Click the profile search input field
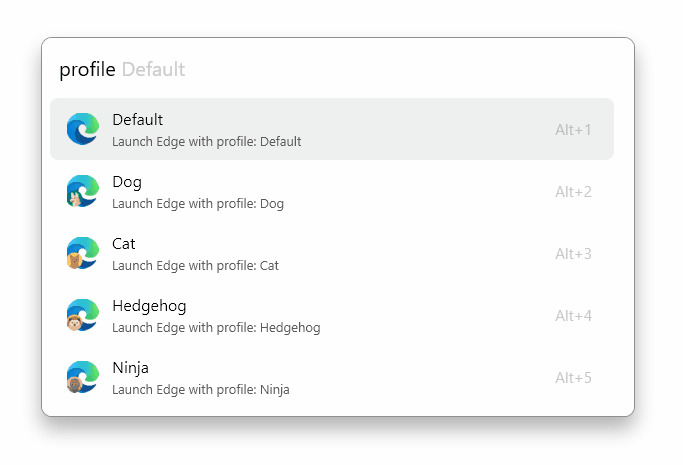 point(340,69)
